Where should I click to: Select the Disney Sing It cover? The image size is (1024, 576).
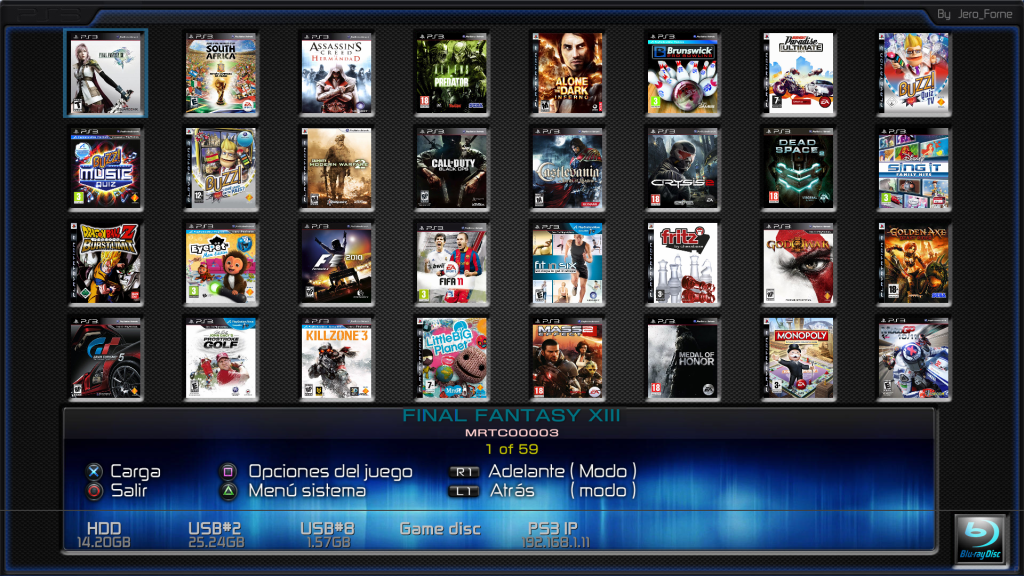(x=914, y=168)
